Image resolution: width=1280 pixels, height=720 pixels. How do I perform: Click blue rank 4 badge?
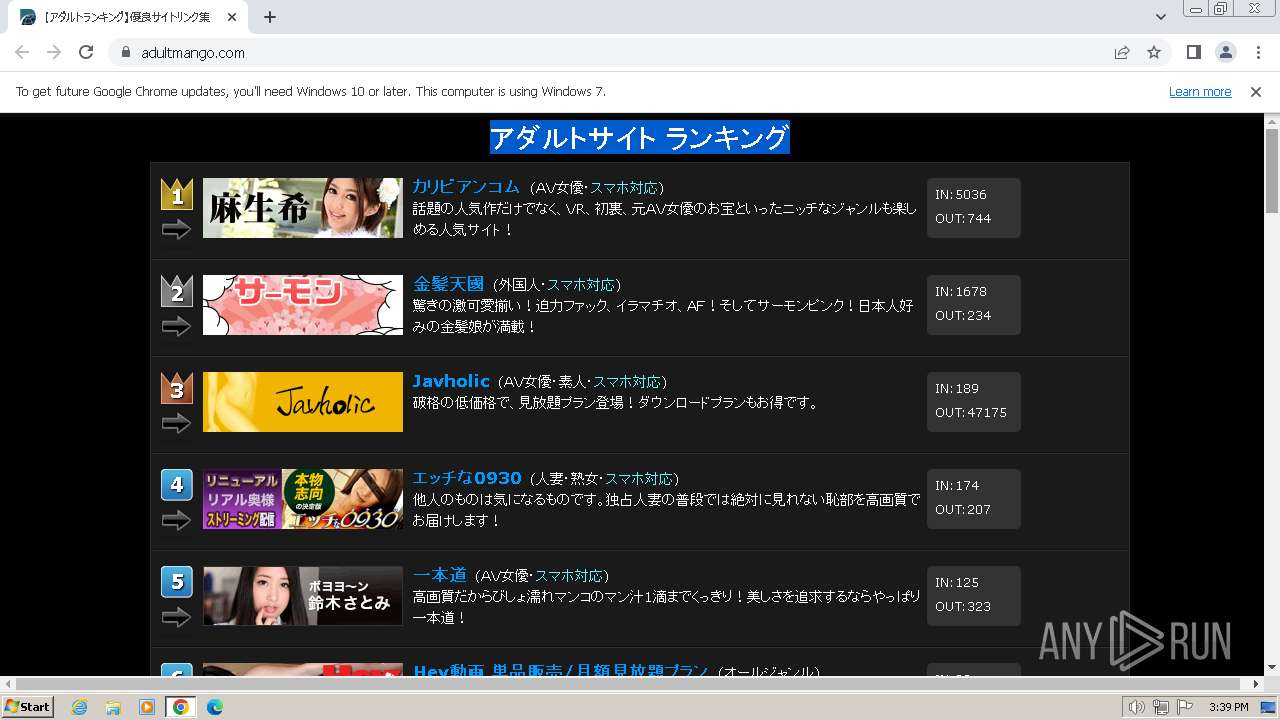[x=177, y=485]
